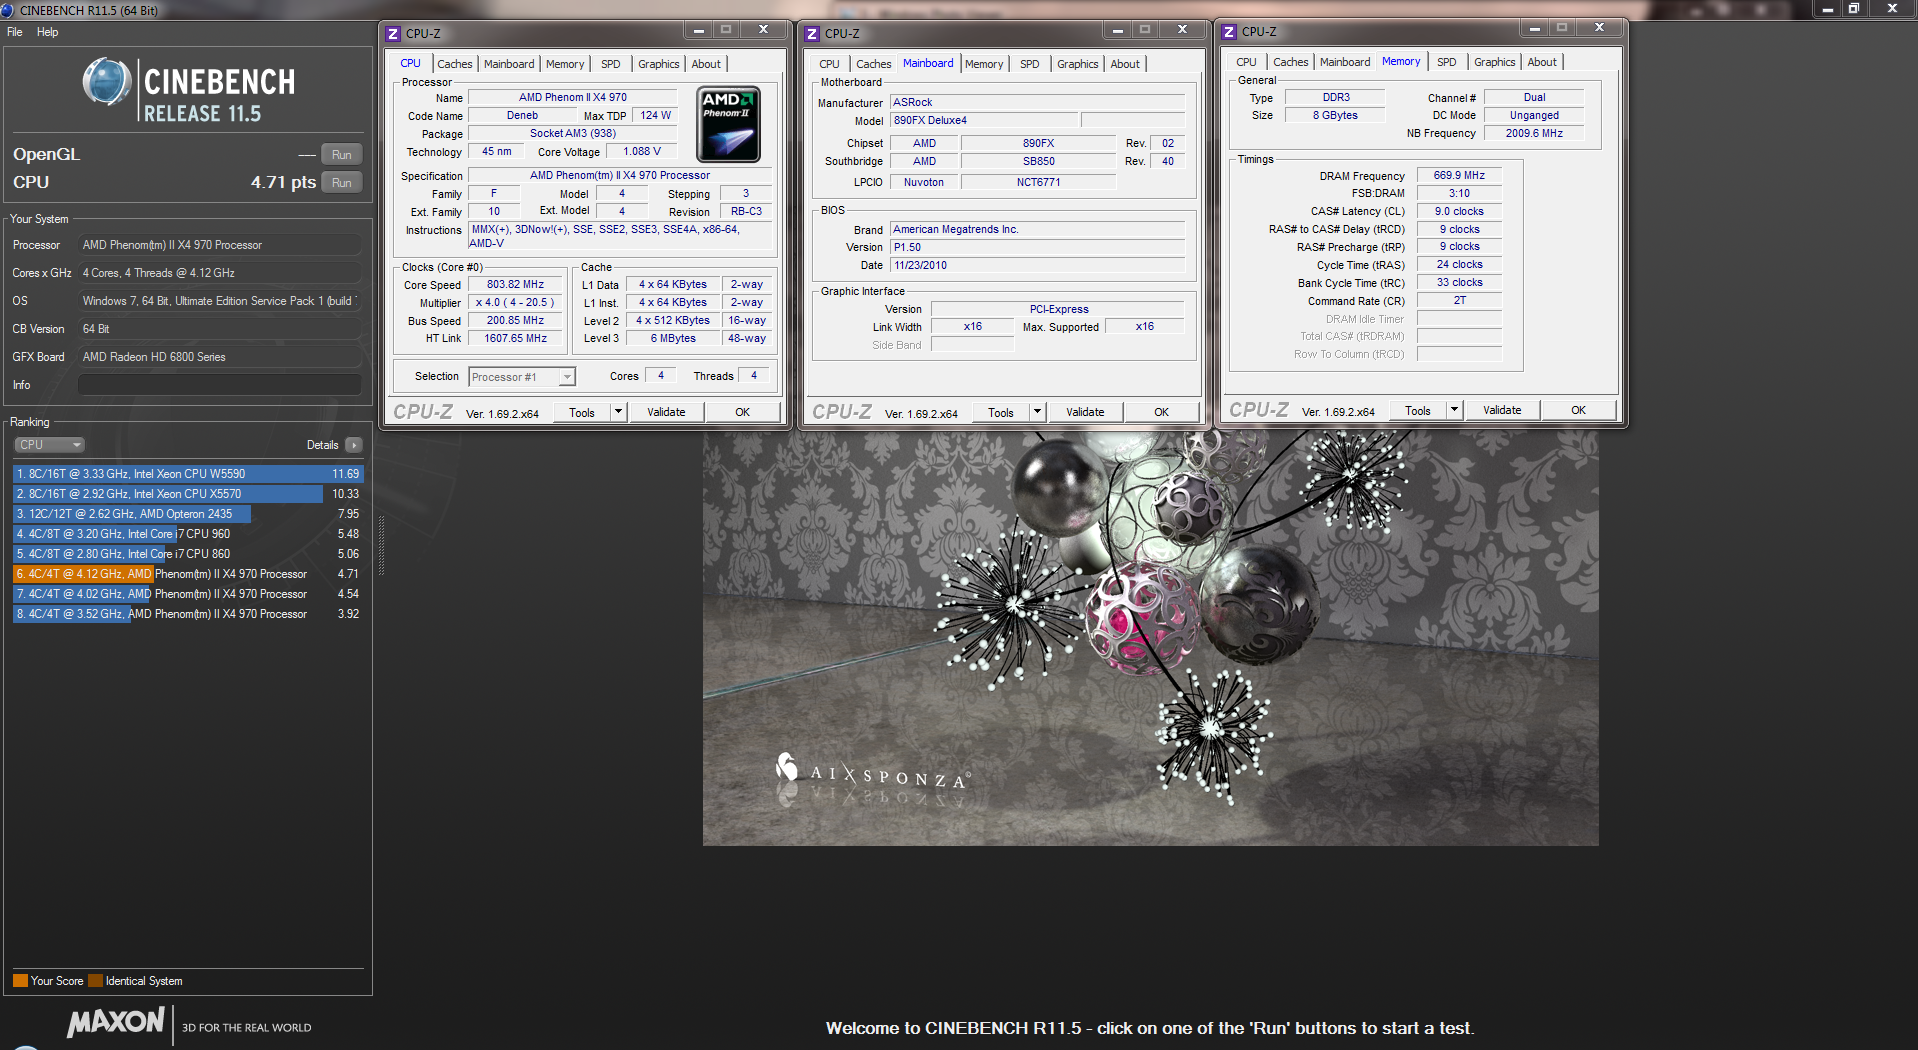Select Caches tab in the Memory CPU-Z window
The height and width of the screenshot is (1050, 1918).
tap(1291, 62)
